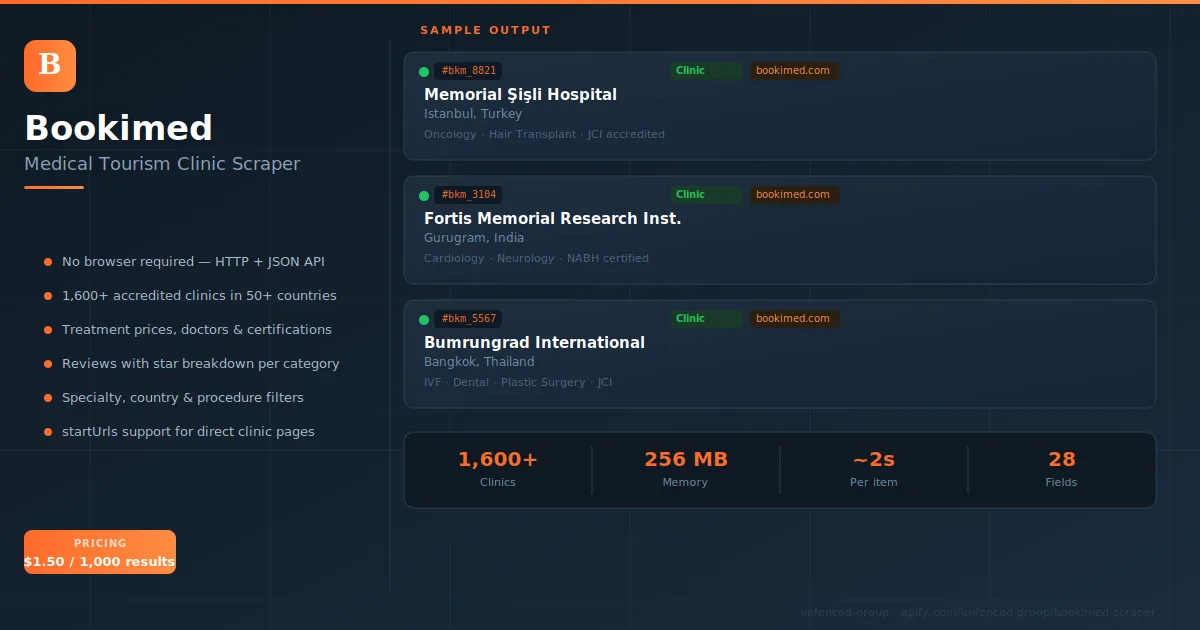Image resolution: width=1200 pixels, height=630 pixels.
Task: Click the 256 MB Memory stat
Action: pos(686,470)
